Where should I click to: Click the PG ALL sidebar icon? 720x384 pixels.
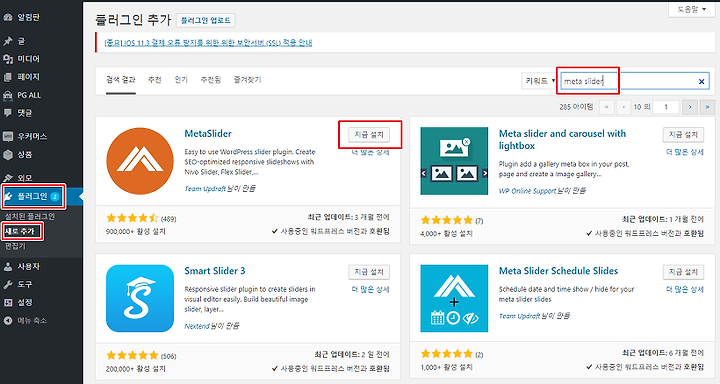(8, 95)
